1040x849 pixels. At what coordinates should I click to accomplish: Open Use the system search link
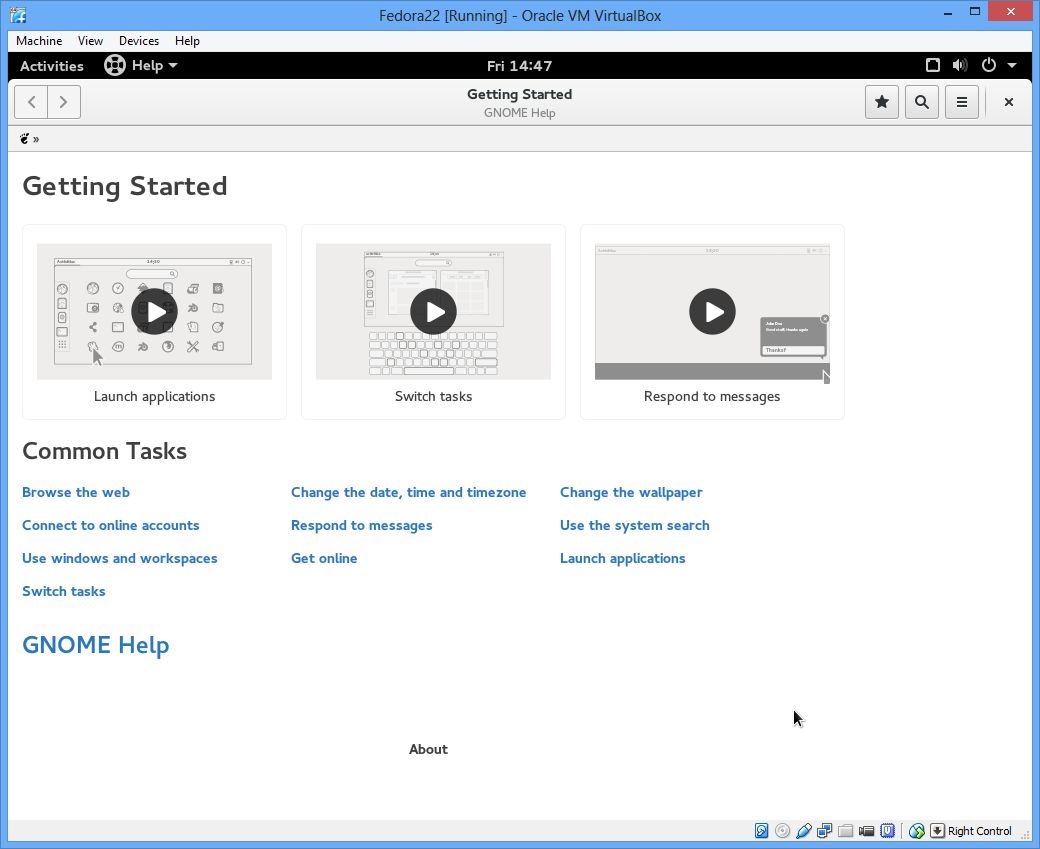[635, 525]
